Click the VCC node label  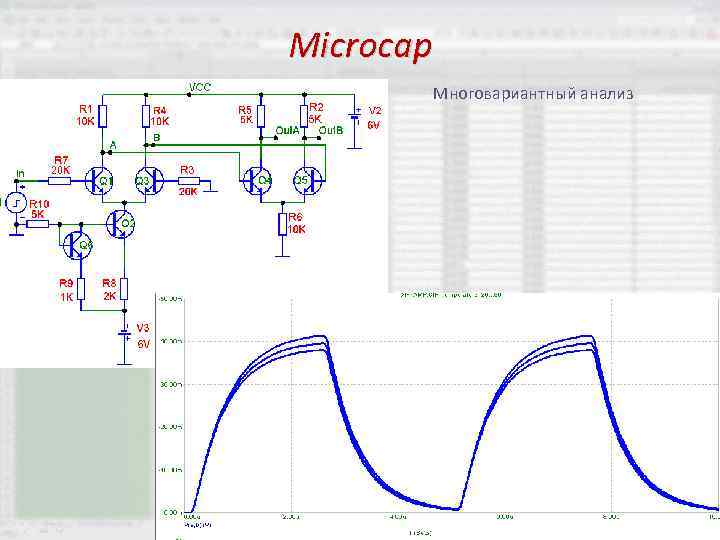(x=200, y=87)
